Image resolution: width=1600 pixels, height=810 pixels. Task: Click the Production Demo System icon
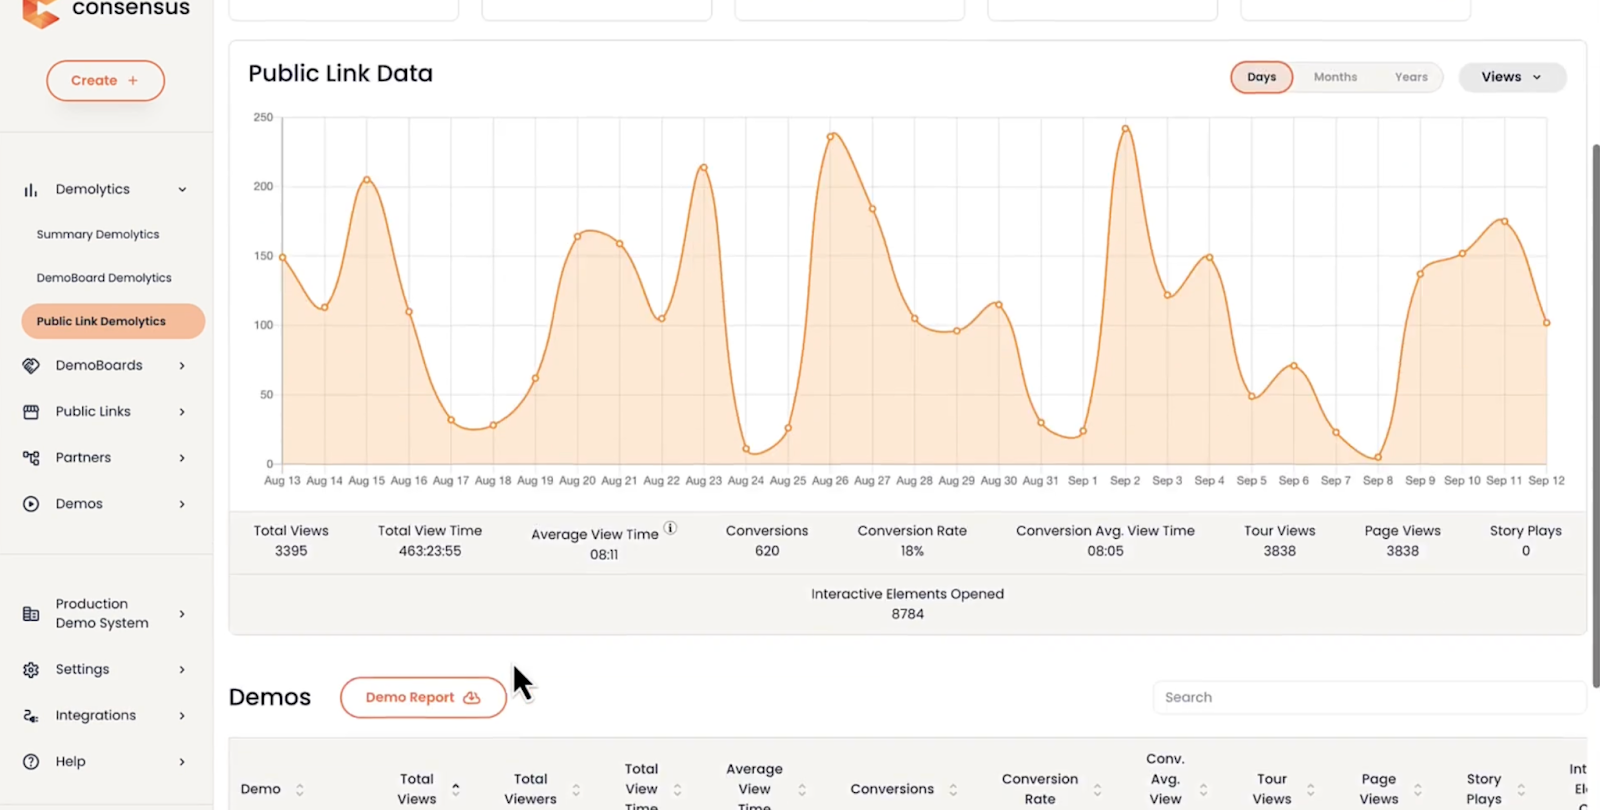click(31, 614)
